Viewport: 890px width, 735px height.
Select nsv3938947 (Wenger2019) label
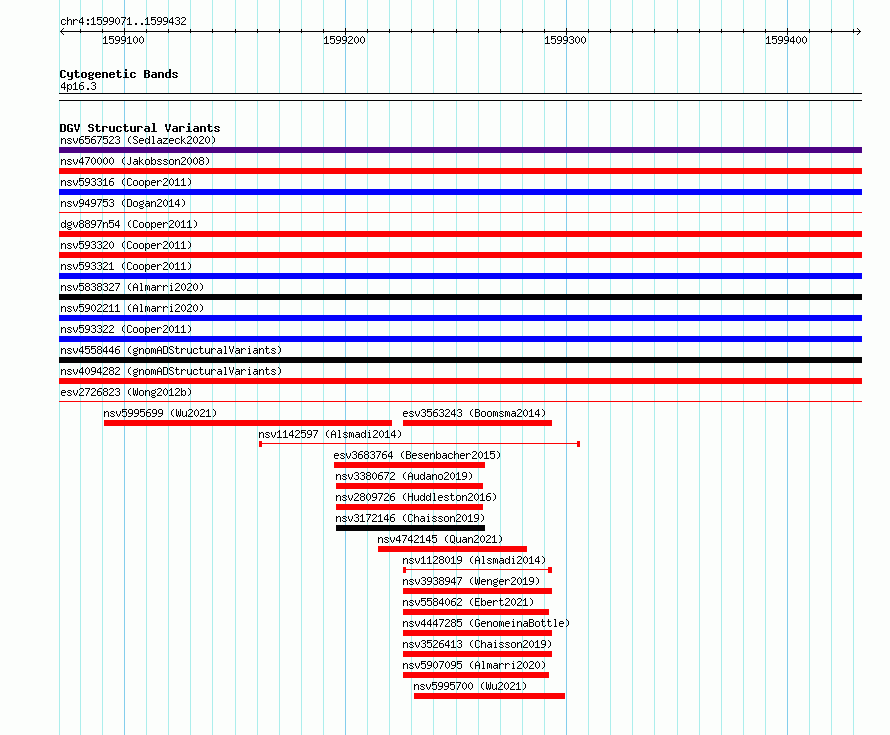471,581
